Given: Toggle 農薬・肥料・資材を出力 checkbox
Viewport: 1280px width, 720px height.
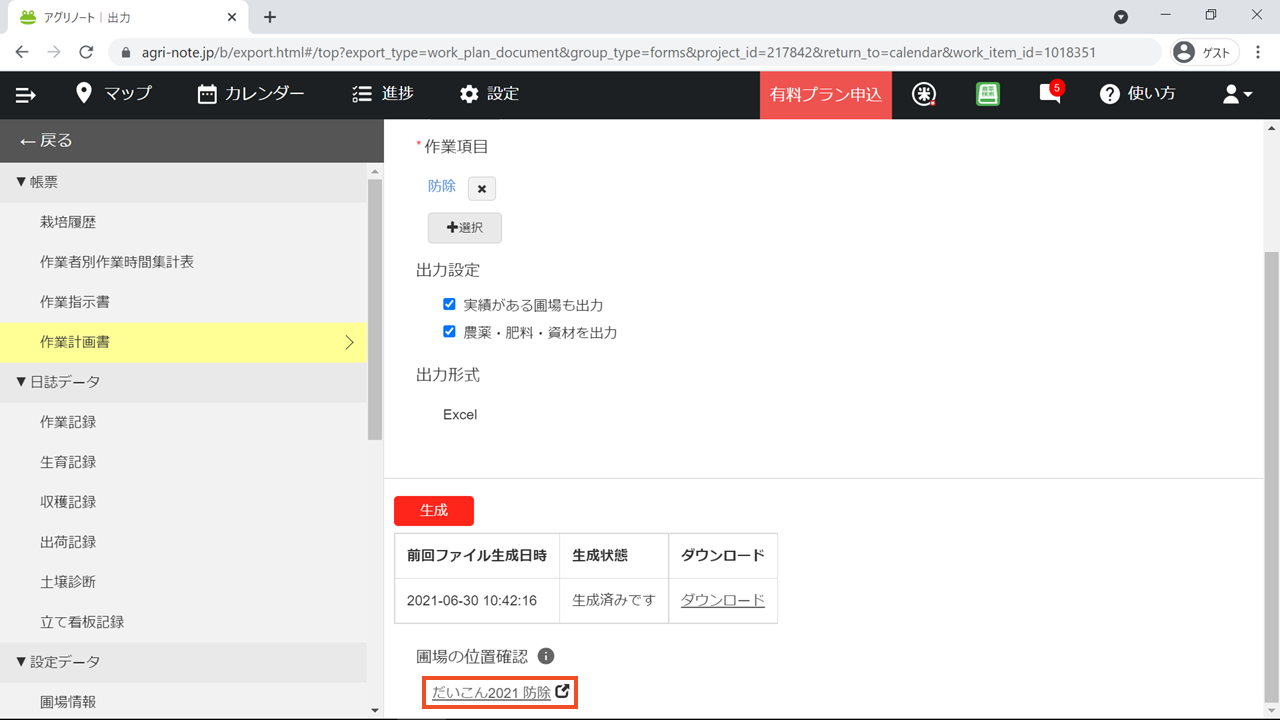Looking at the screenshot, I should pos(449,331).
